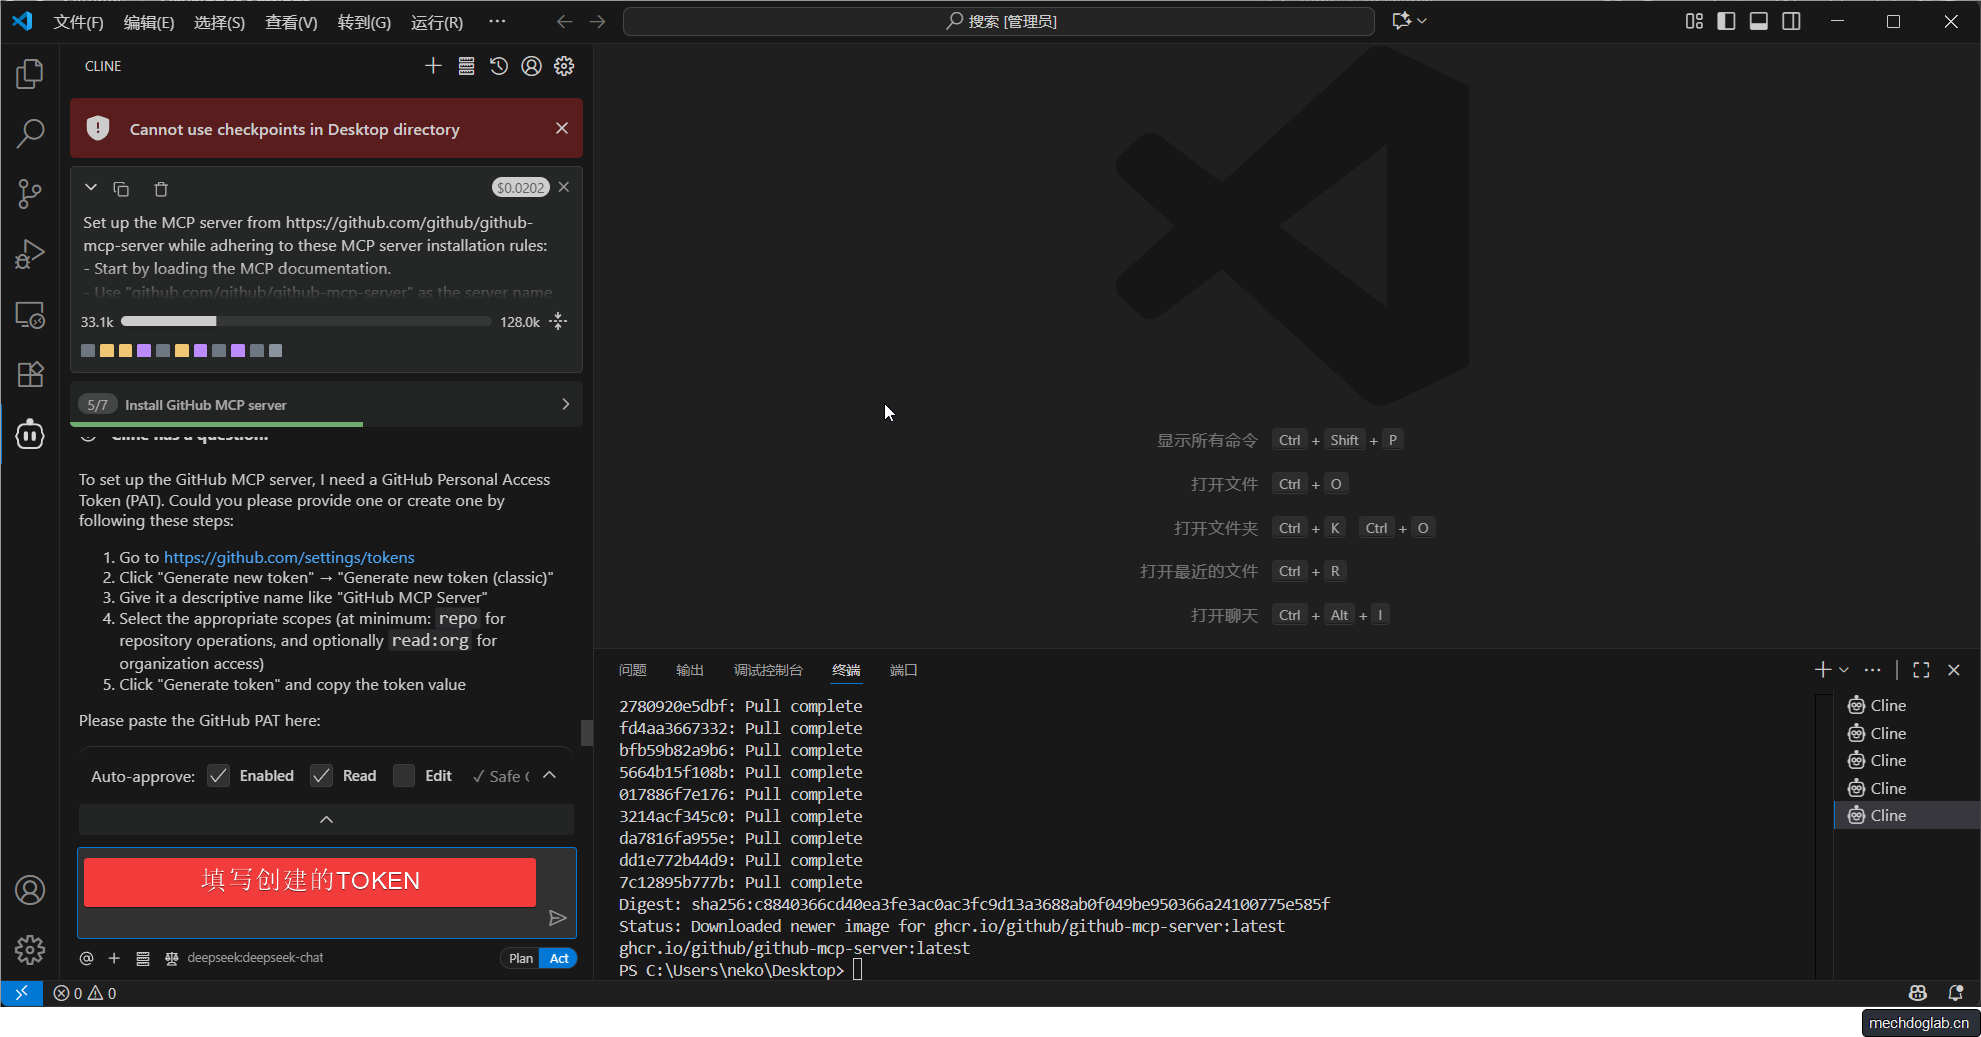
Task: Click Cline history clock icon
Action: tap(499, 66)
